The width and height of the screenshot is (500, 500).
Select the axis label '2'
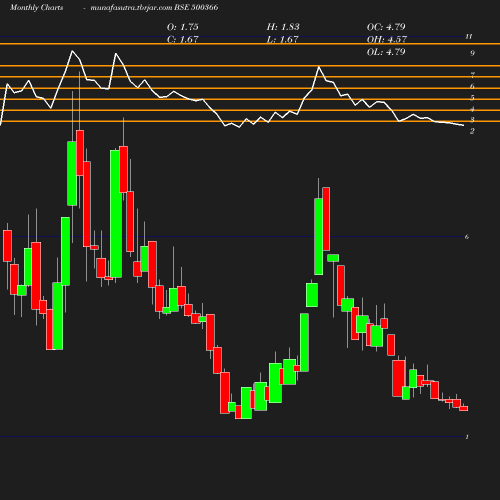click(472, 131)
